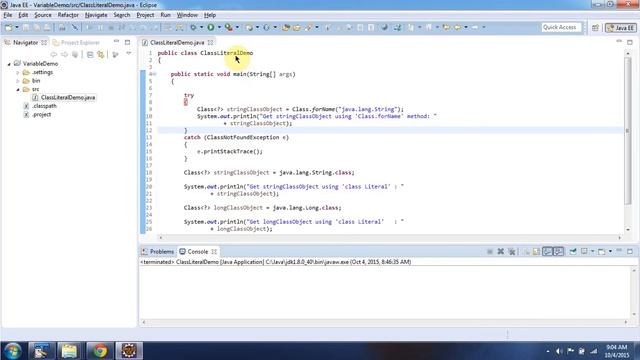Click the Windows Start orb

[x=13, y=351]
